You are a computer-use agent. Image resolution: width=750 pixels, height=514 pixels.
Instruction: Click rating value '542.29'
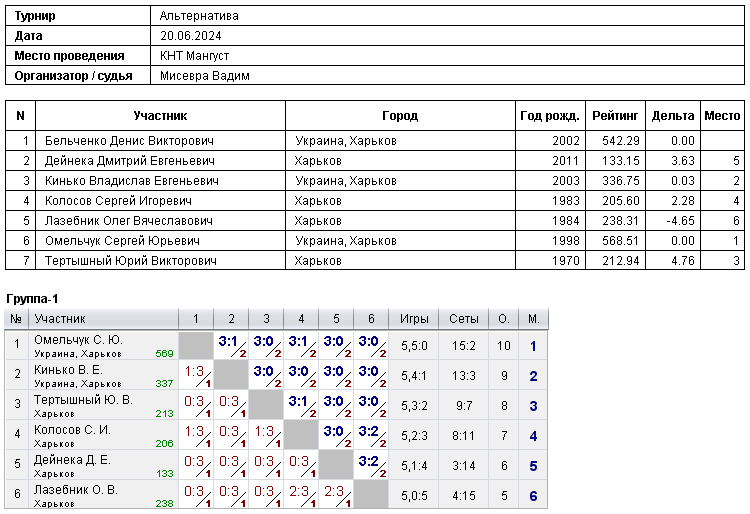(x=620, y=141)
